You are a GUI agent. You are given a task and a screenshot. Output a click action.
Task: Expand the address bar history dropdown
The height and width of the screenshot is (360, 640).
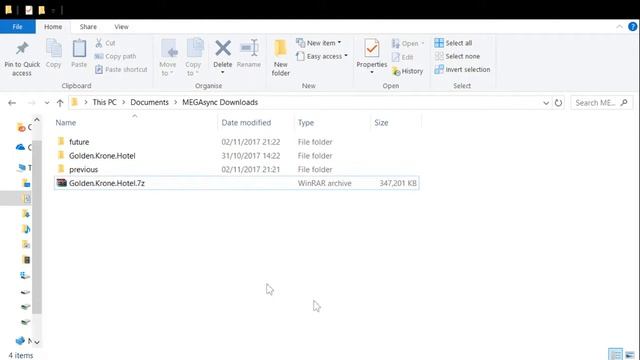coord(546,103)
